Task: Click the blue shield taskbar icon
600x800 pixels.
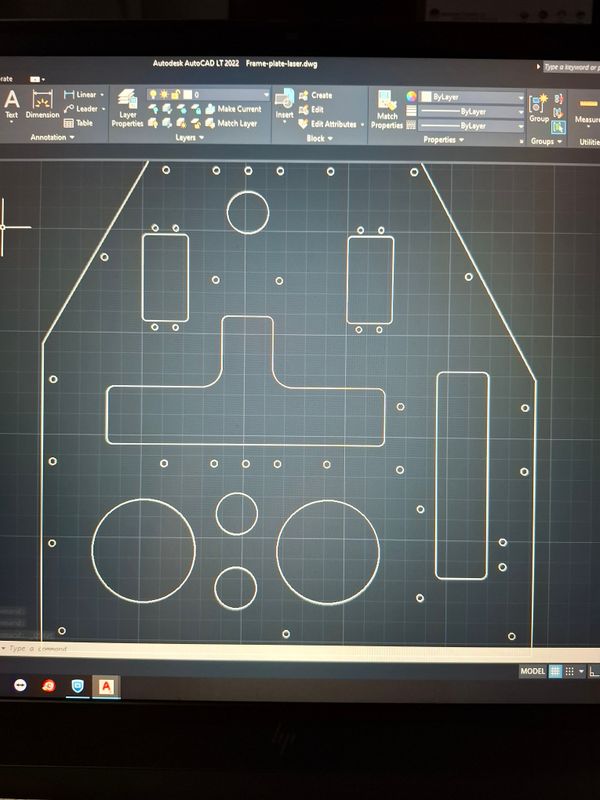Action: (77, 686)
